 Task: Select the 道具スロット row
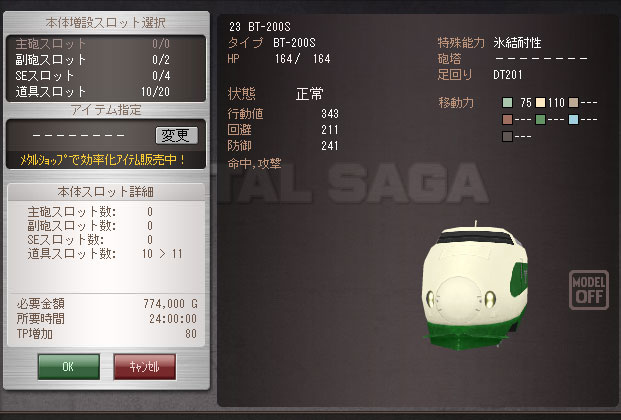(x=106, y=92)
